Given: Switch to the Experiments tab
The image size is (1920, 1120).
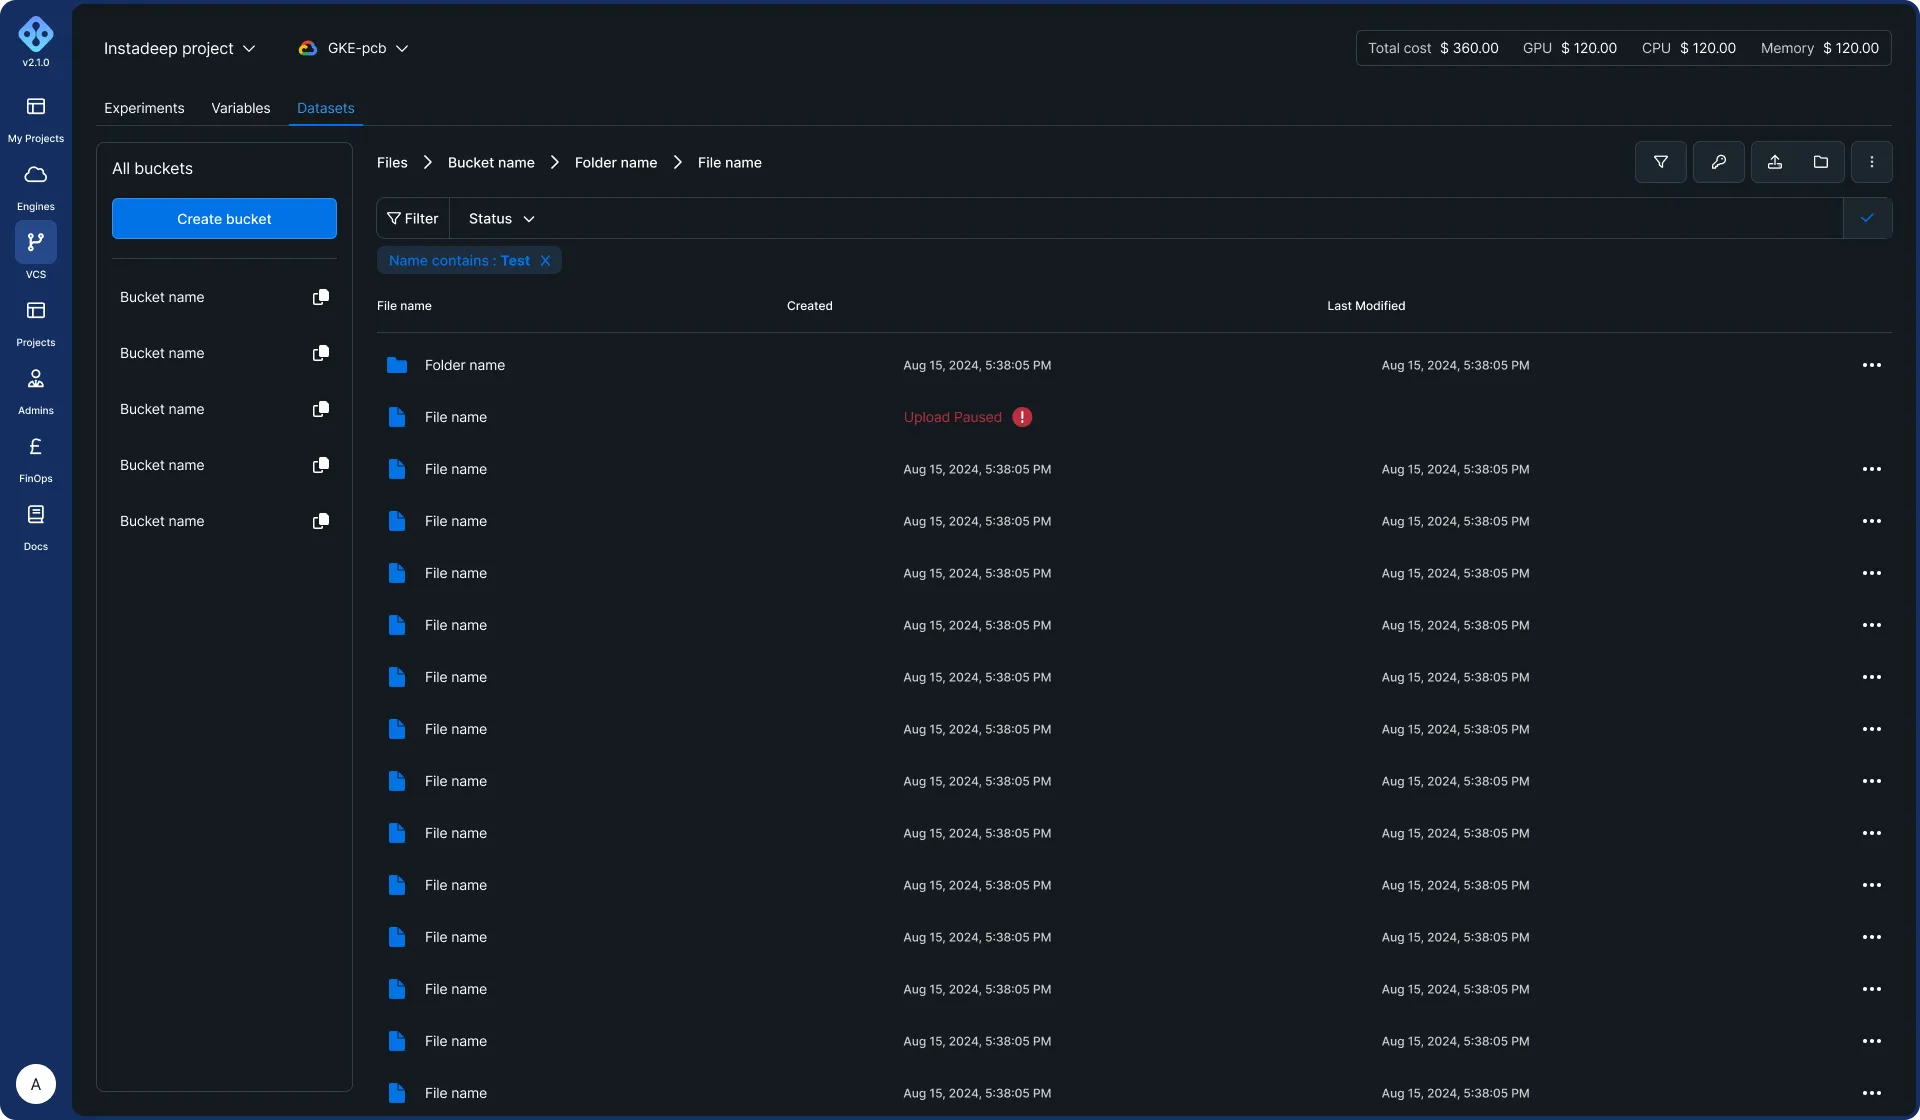Looking at the screenshot, I should click(x=144, y=108).
